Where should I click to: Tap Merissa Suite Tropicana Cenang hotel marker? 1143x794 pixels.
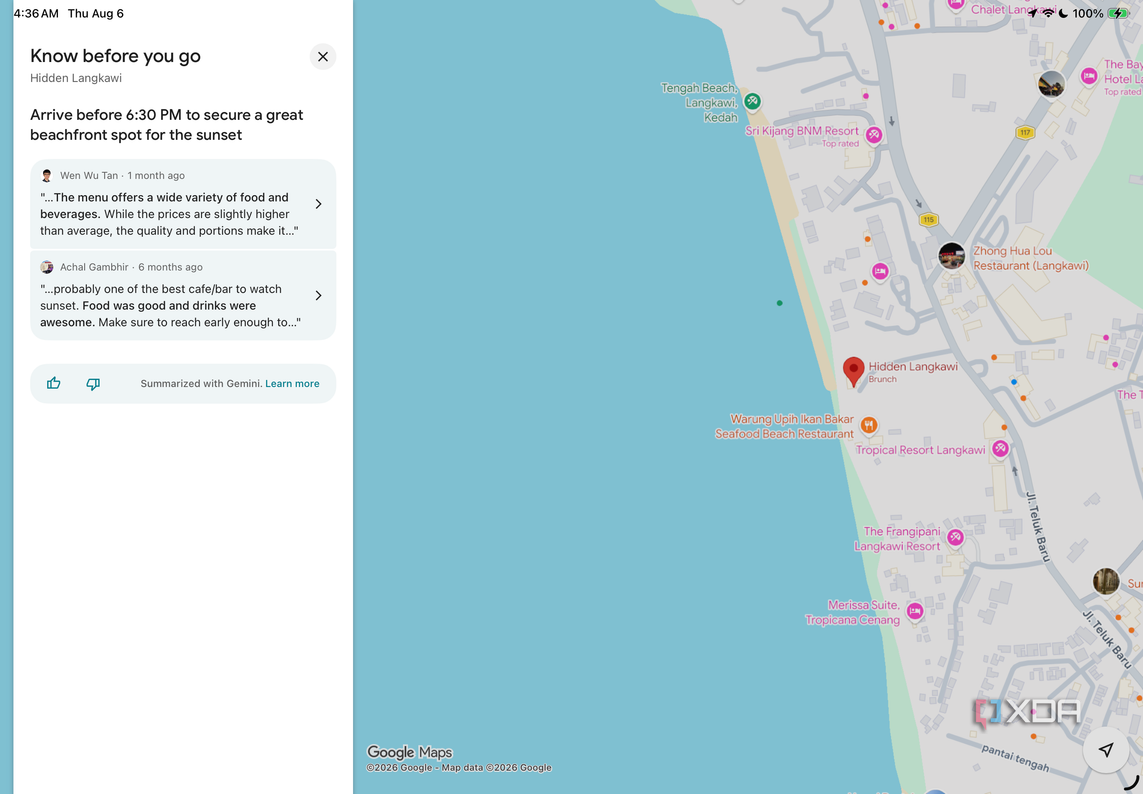point(915,611)
